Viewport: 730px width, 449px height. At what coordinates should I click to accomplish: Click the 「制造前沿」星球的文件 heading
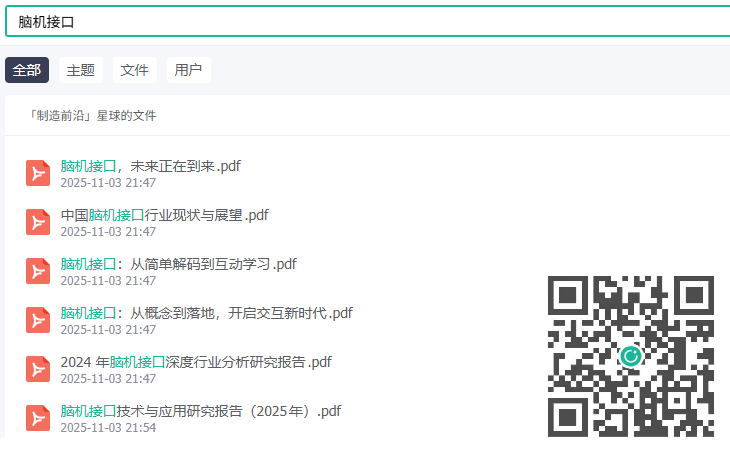coord(91,116)
